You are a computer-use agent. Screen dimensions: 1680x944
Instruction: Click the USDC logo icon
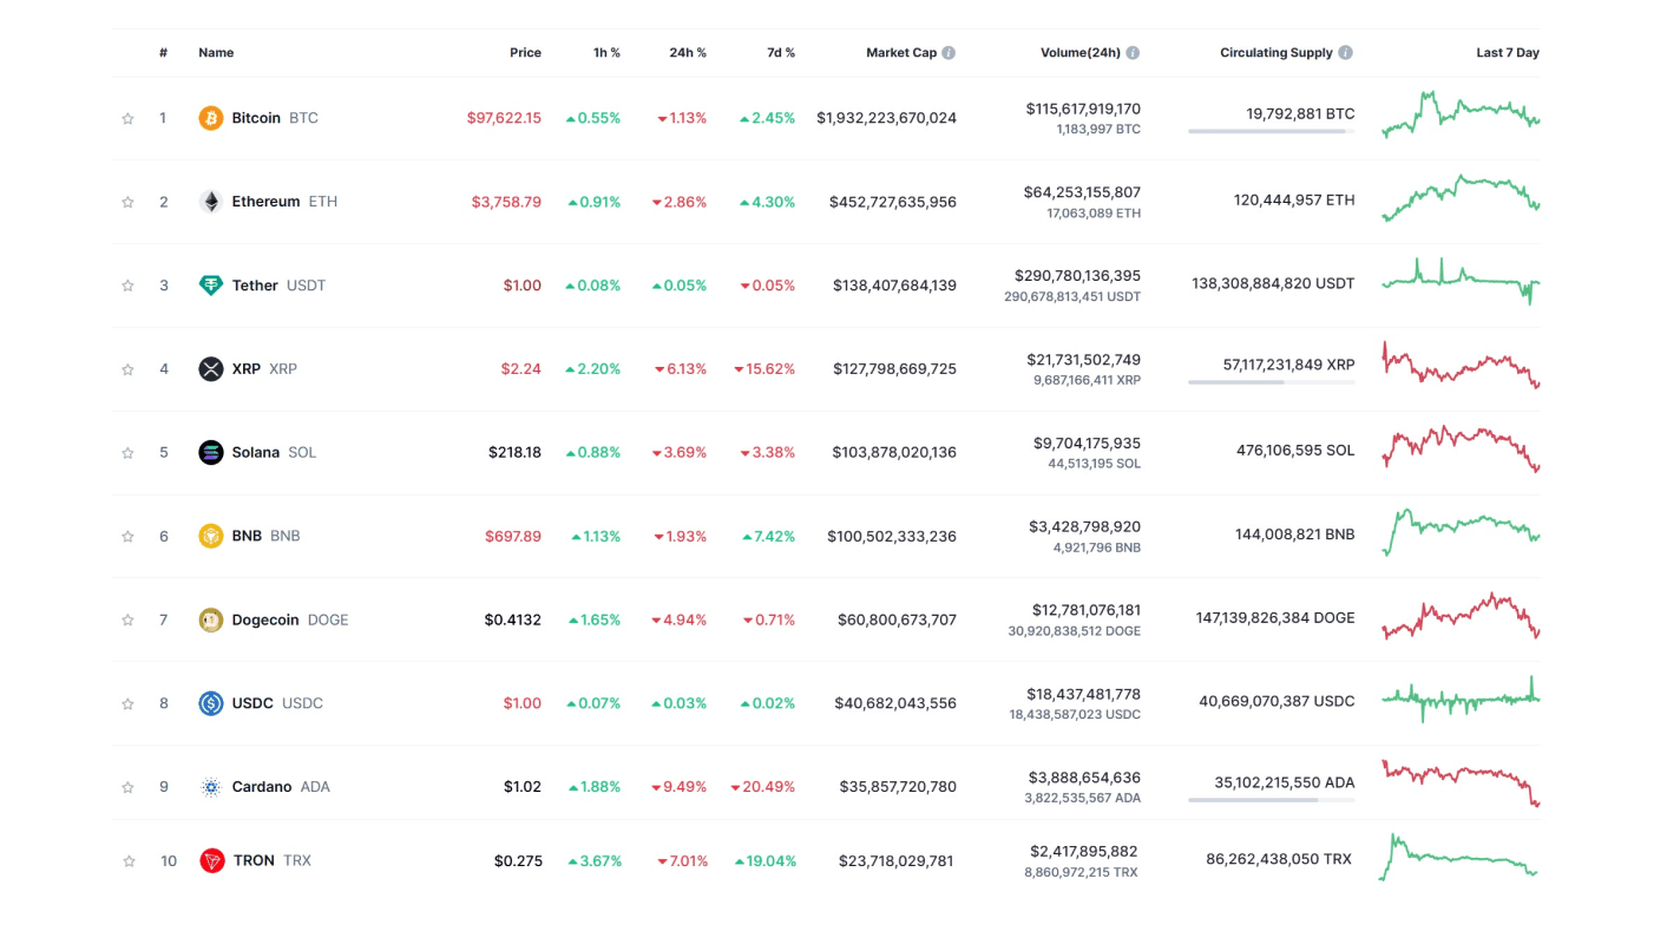click(210, 703)
